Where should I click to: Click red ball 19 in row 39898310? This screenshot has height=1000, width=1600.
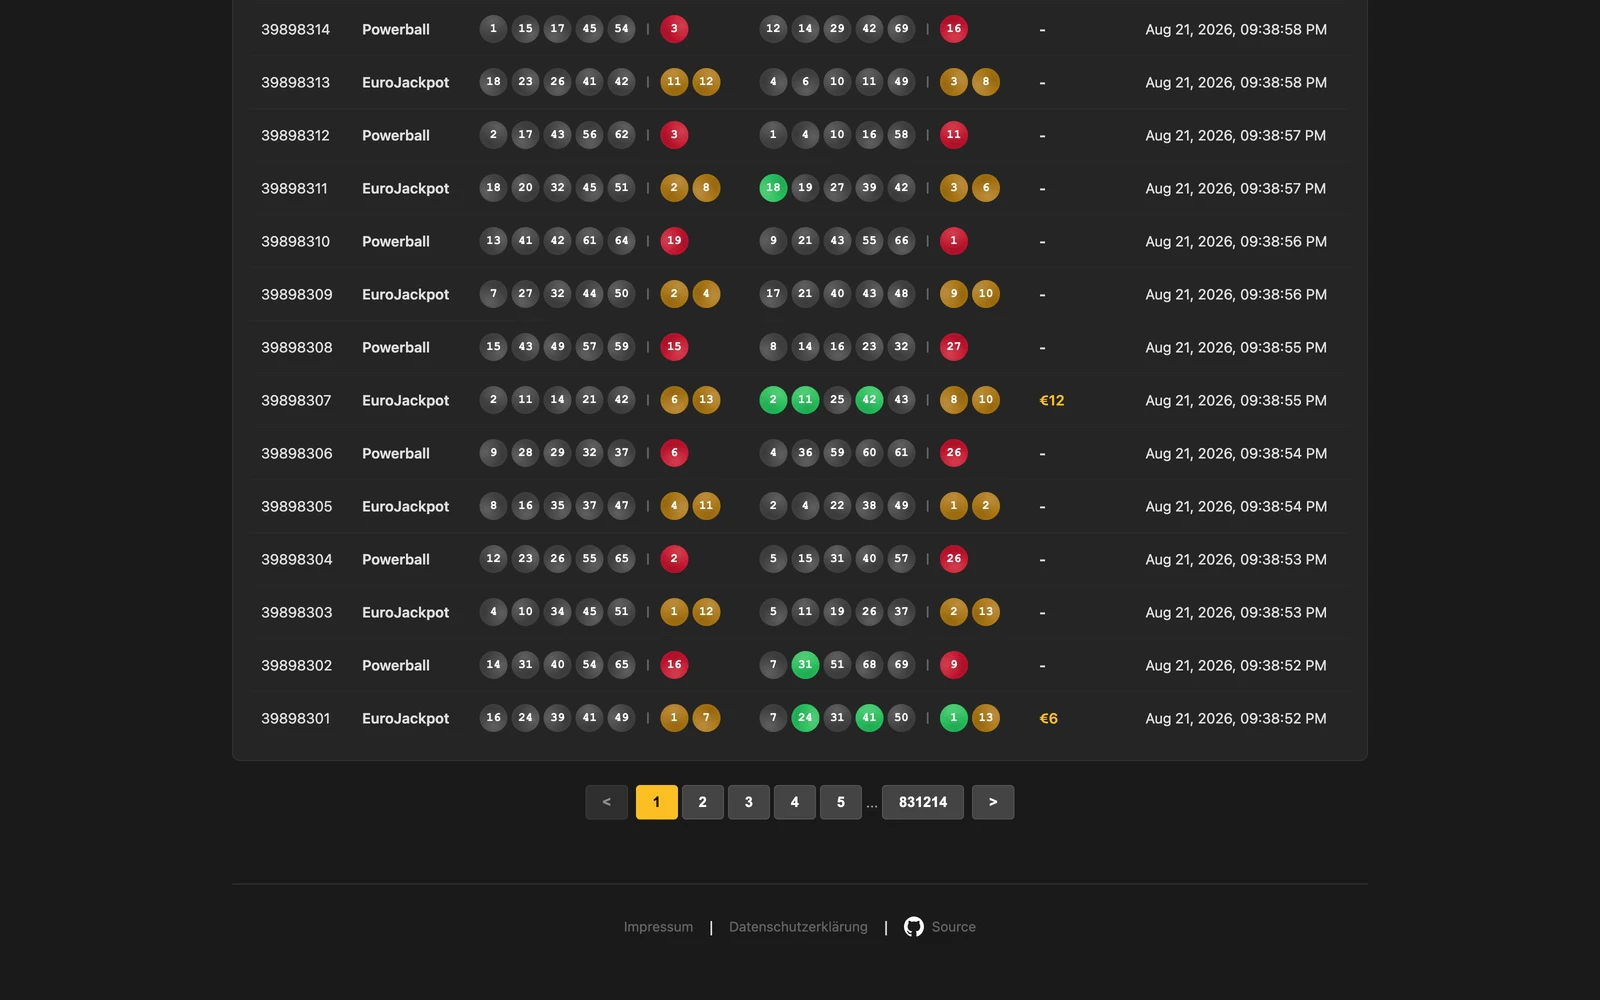click(674, 241)
